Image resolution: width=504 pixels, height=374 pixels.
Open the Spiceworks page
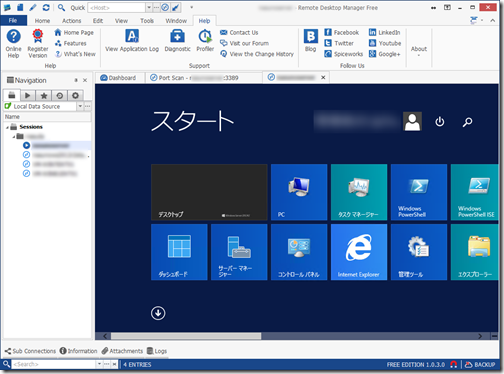344,54
